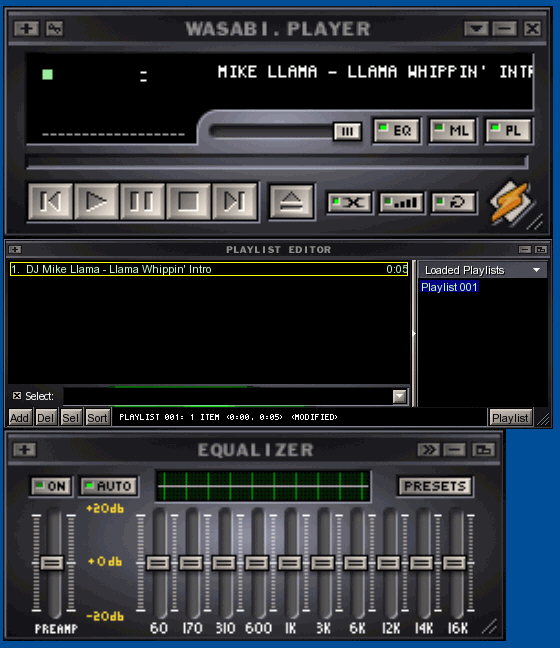This screenshot has width=560, height=648.
Task: Toggle the ML media library button
Action: pyautogui.click(x=453, y=131)
